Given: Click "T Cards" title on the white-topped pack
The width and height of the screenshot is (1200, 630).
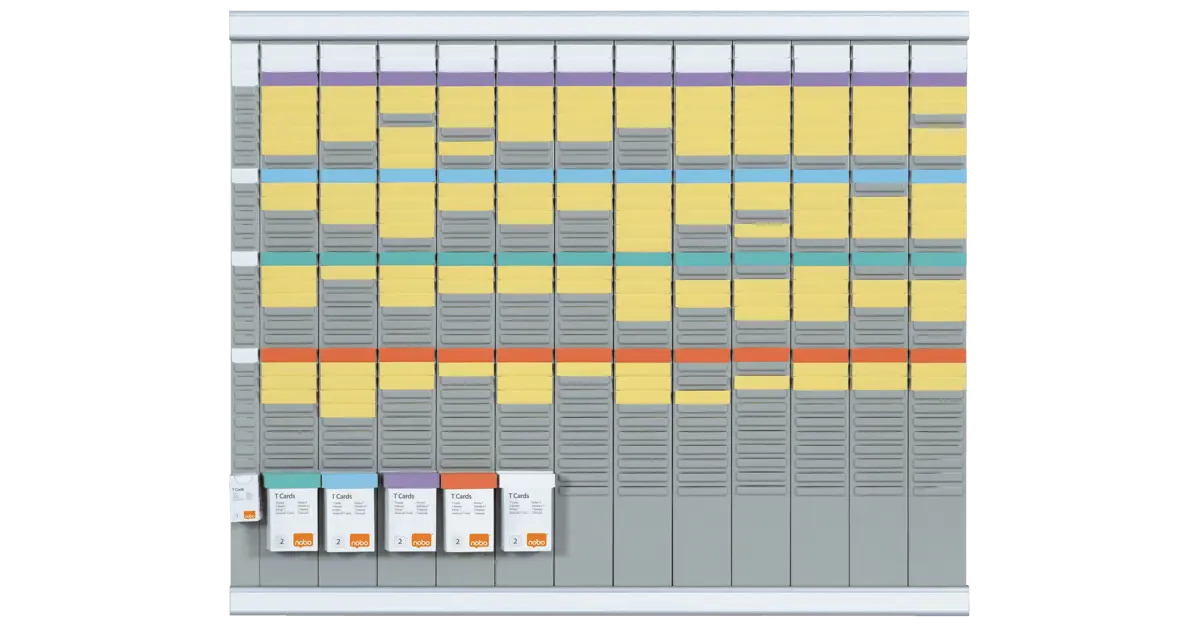Looking at the screenshot, I should [x=519, y=496].
